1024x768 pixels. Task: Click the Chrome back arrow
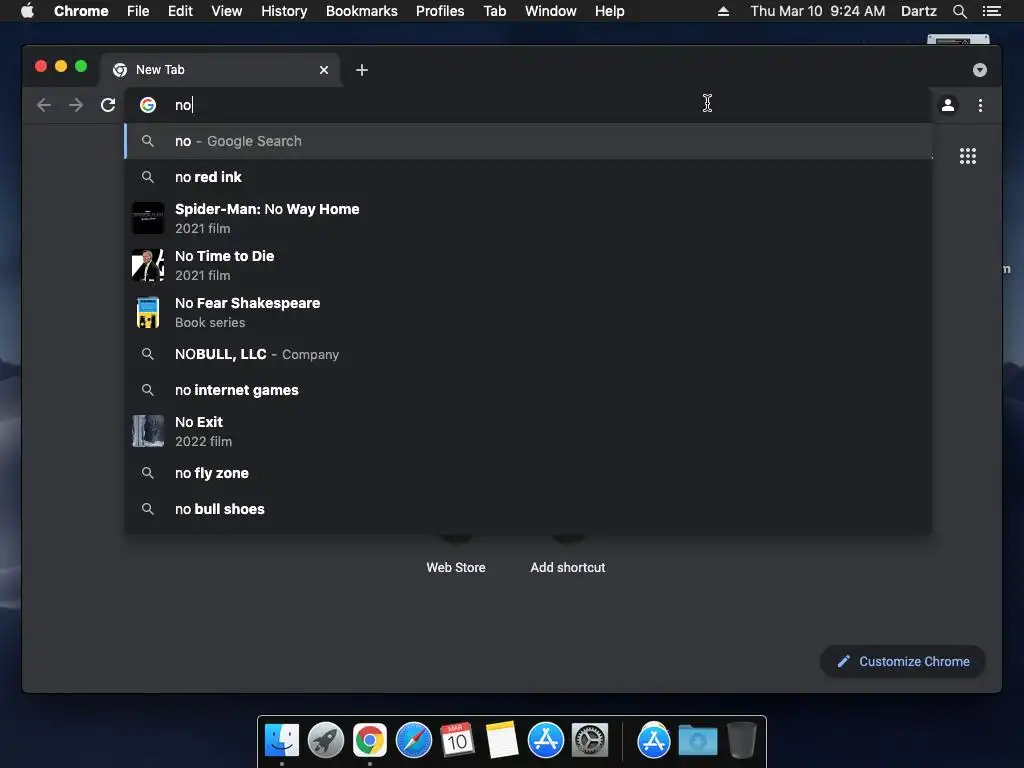tap(44, 105)
